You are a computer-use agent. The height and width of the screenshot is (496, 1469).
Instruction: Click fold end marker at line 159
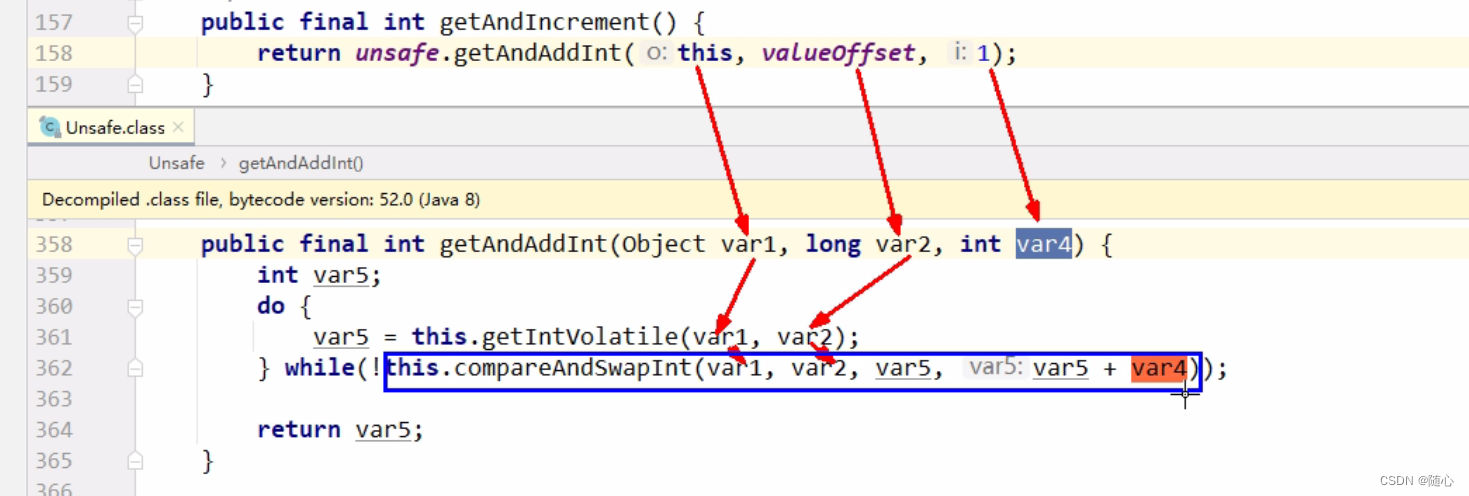[136, 85]
